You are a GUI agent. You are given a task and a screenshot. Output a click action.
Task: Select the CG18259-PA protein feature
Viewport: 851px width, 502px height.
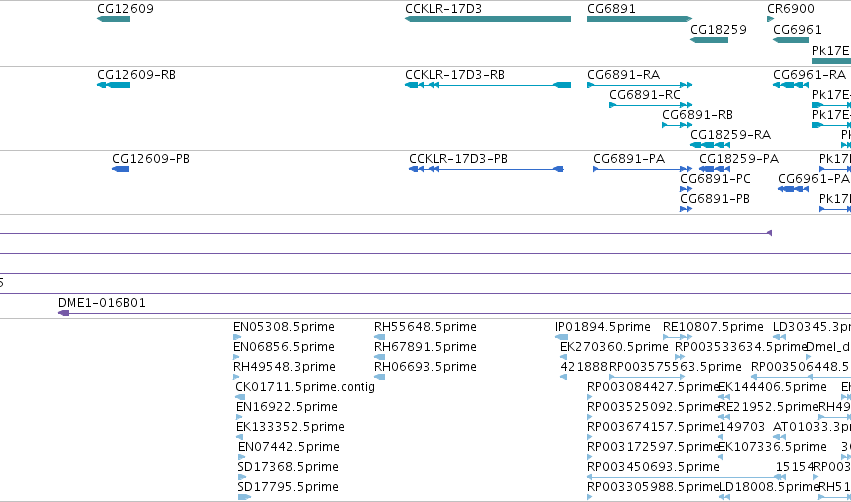point(739,159)
